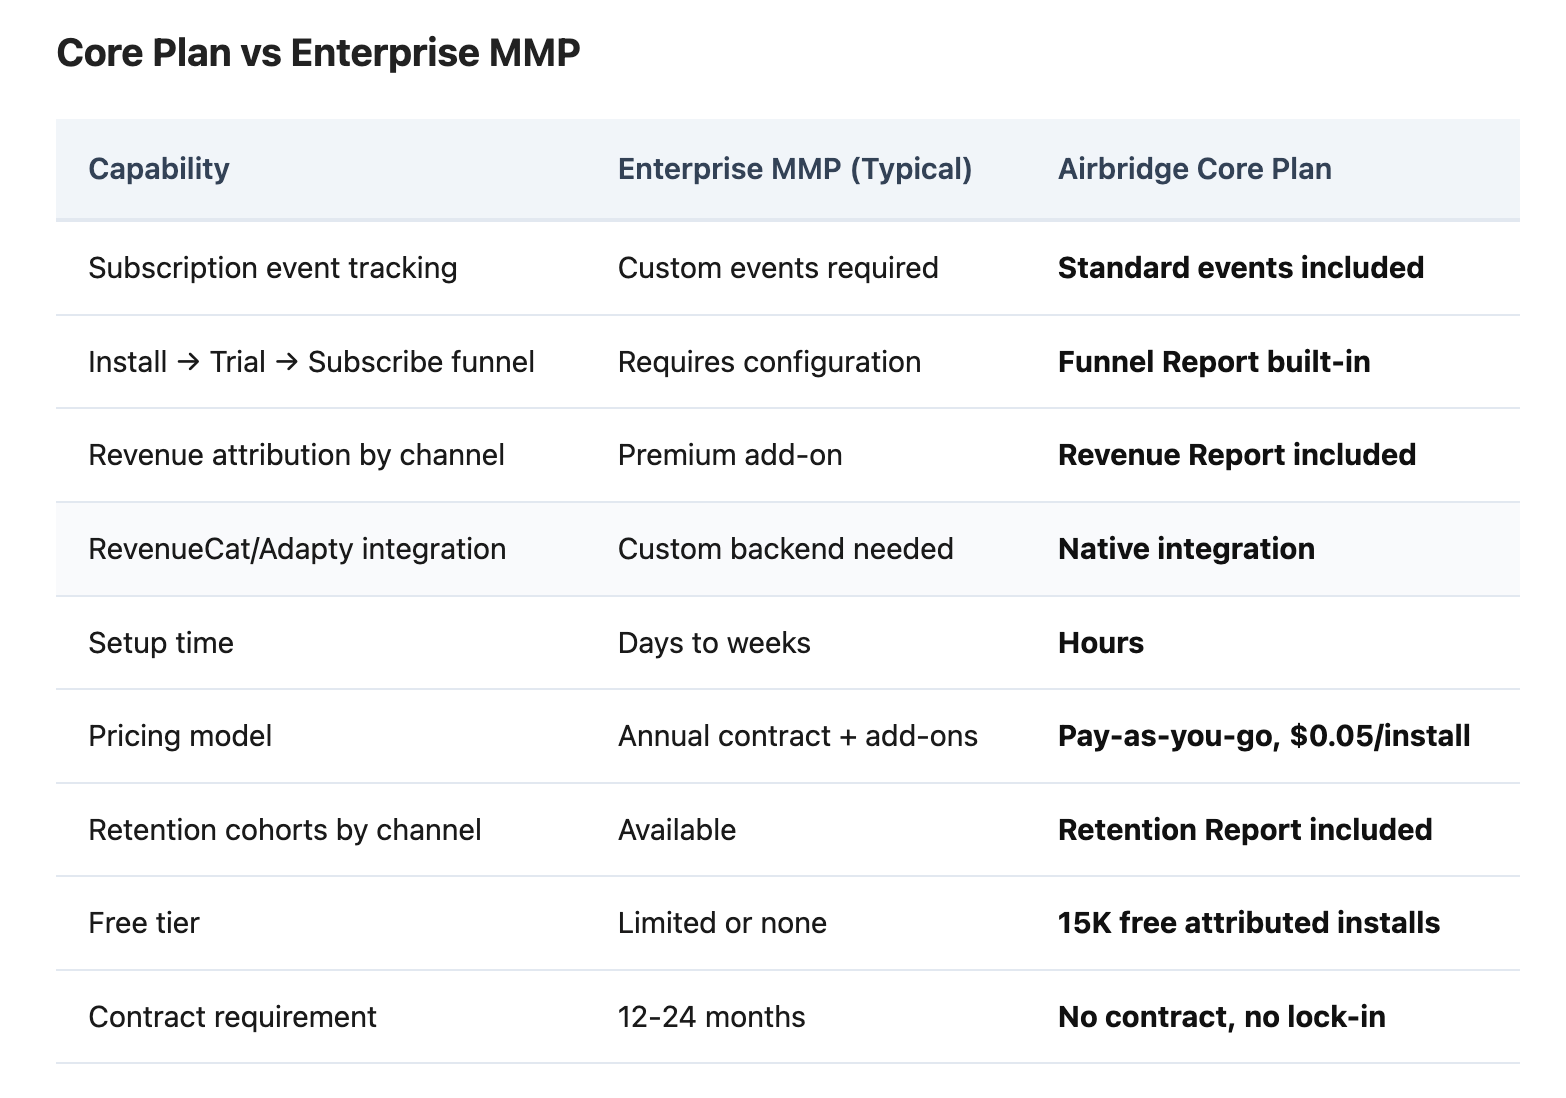Select the "Funnel Report built-in" cell

pyautogui.click(x=1213, y=362)
